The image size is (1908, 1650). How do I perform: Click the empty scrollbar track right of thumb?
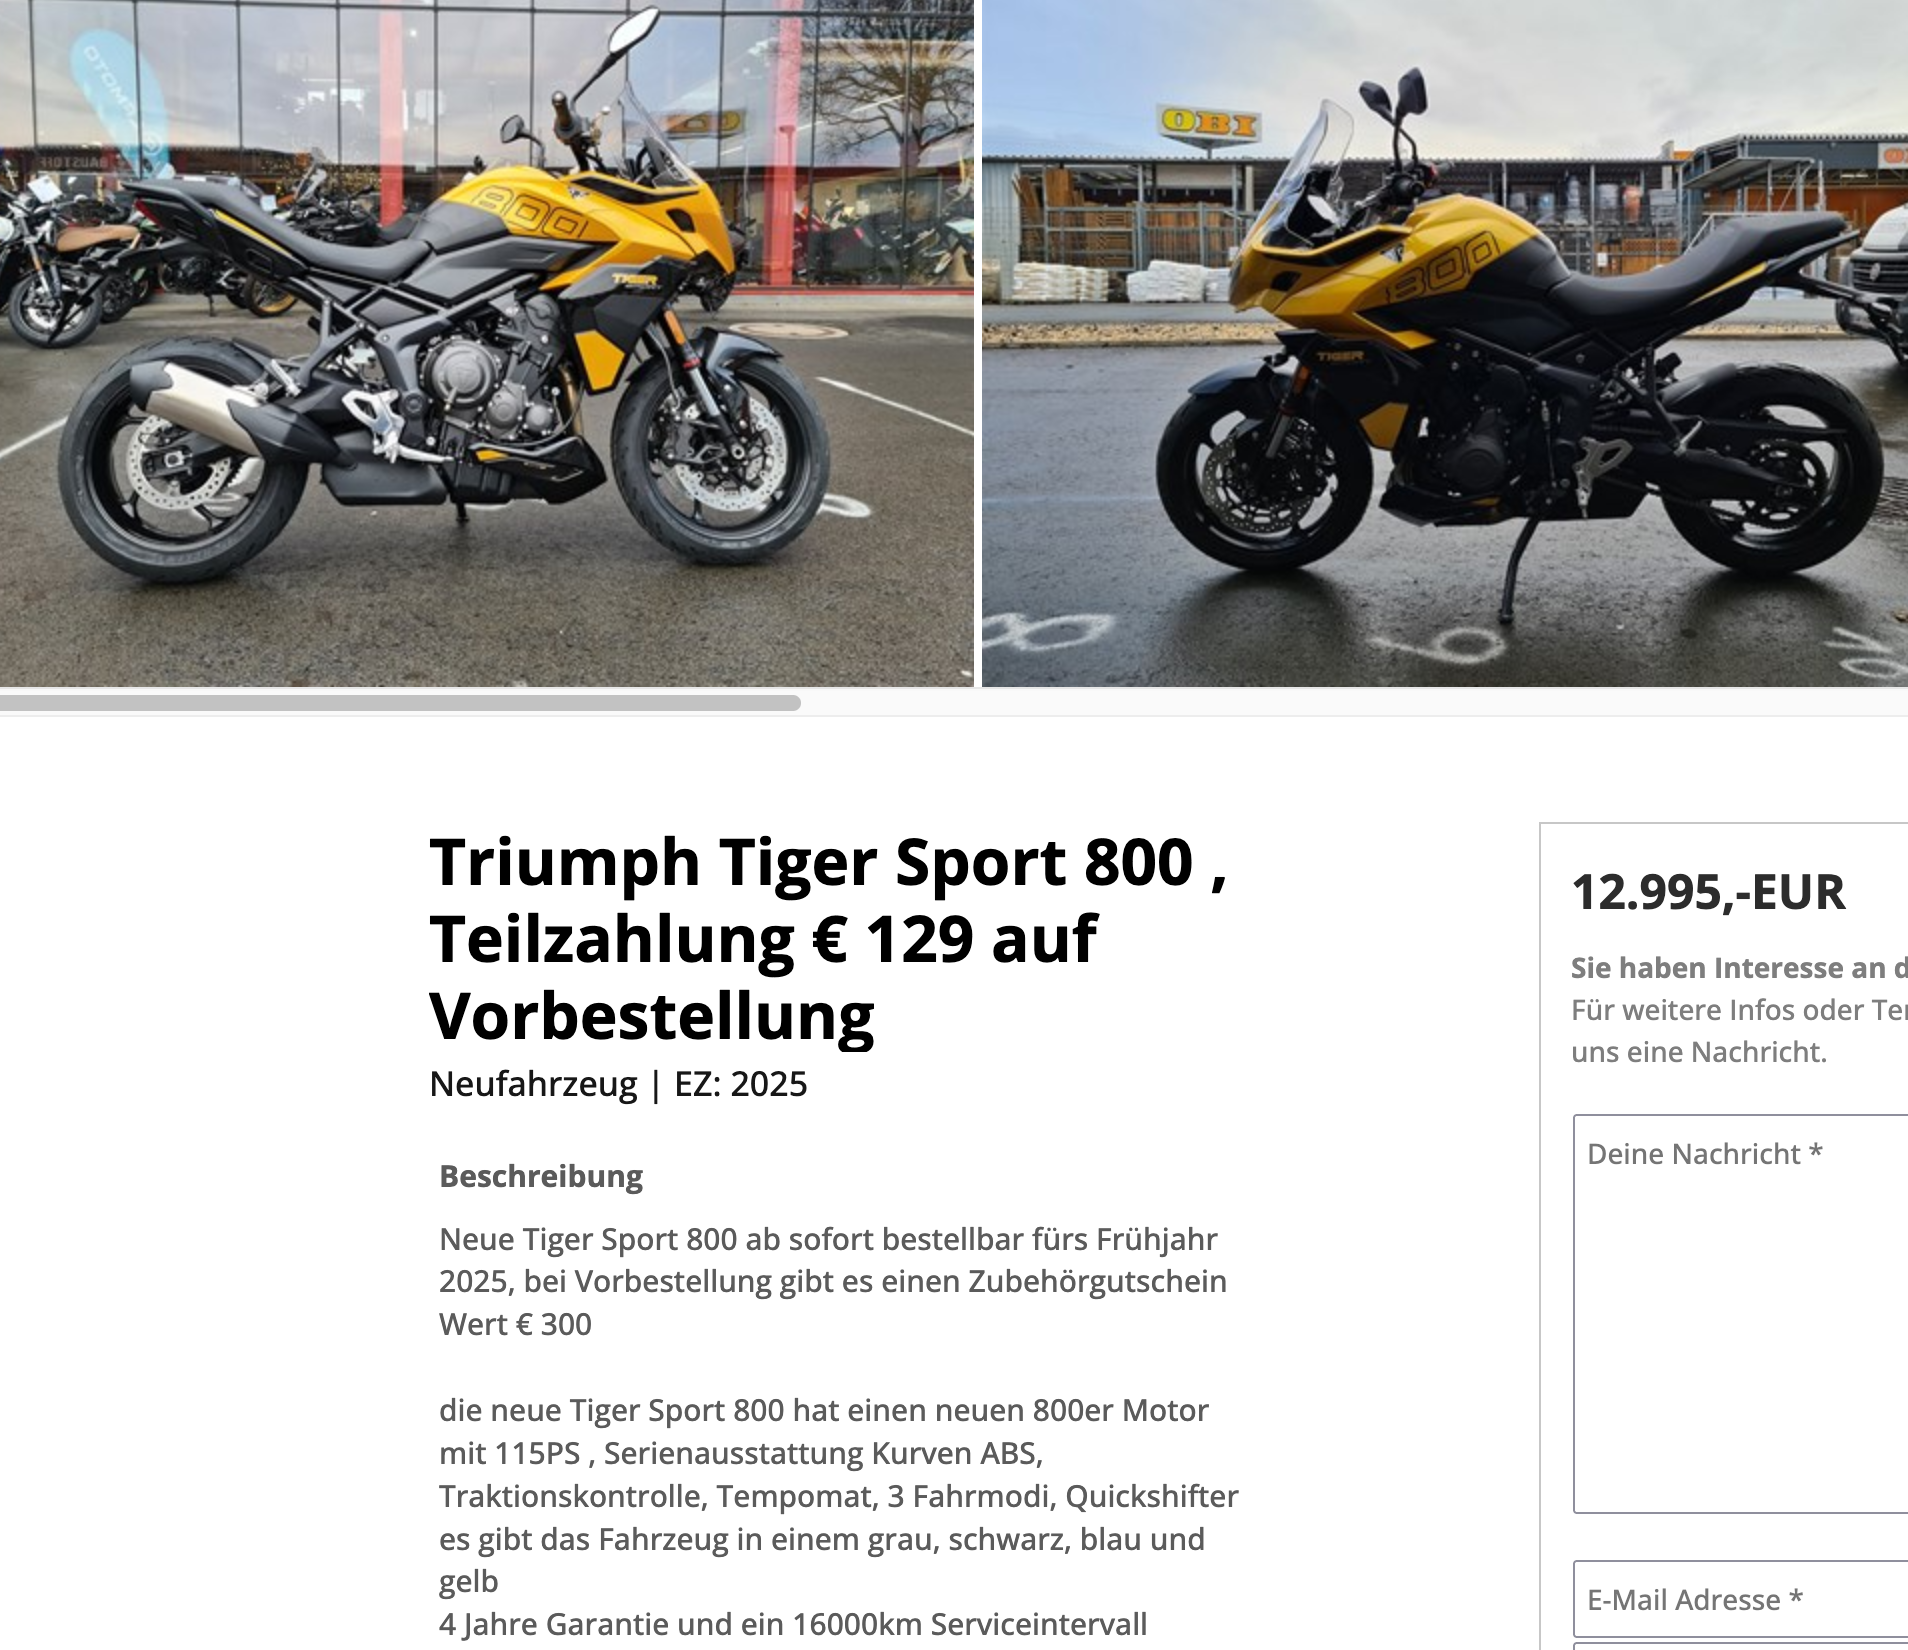point(1354,703)
